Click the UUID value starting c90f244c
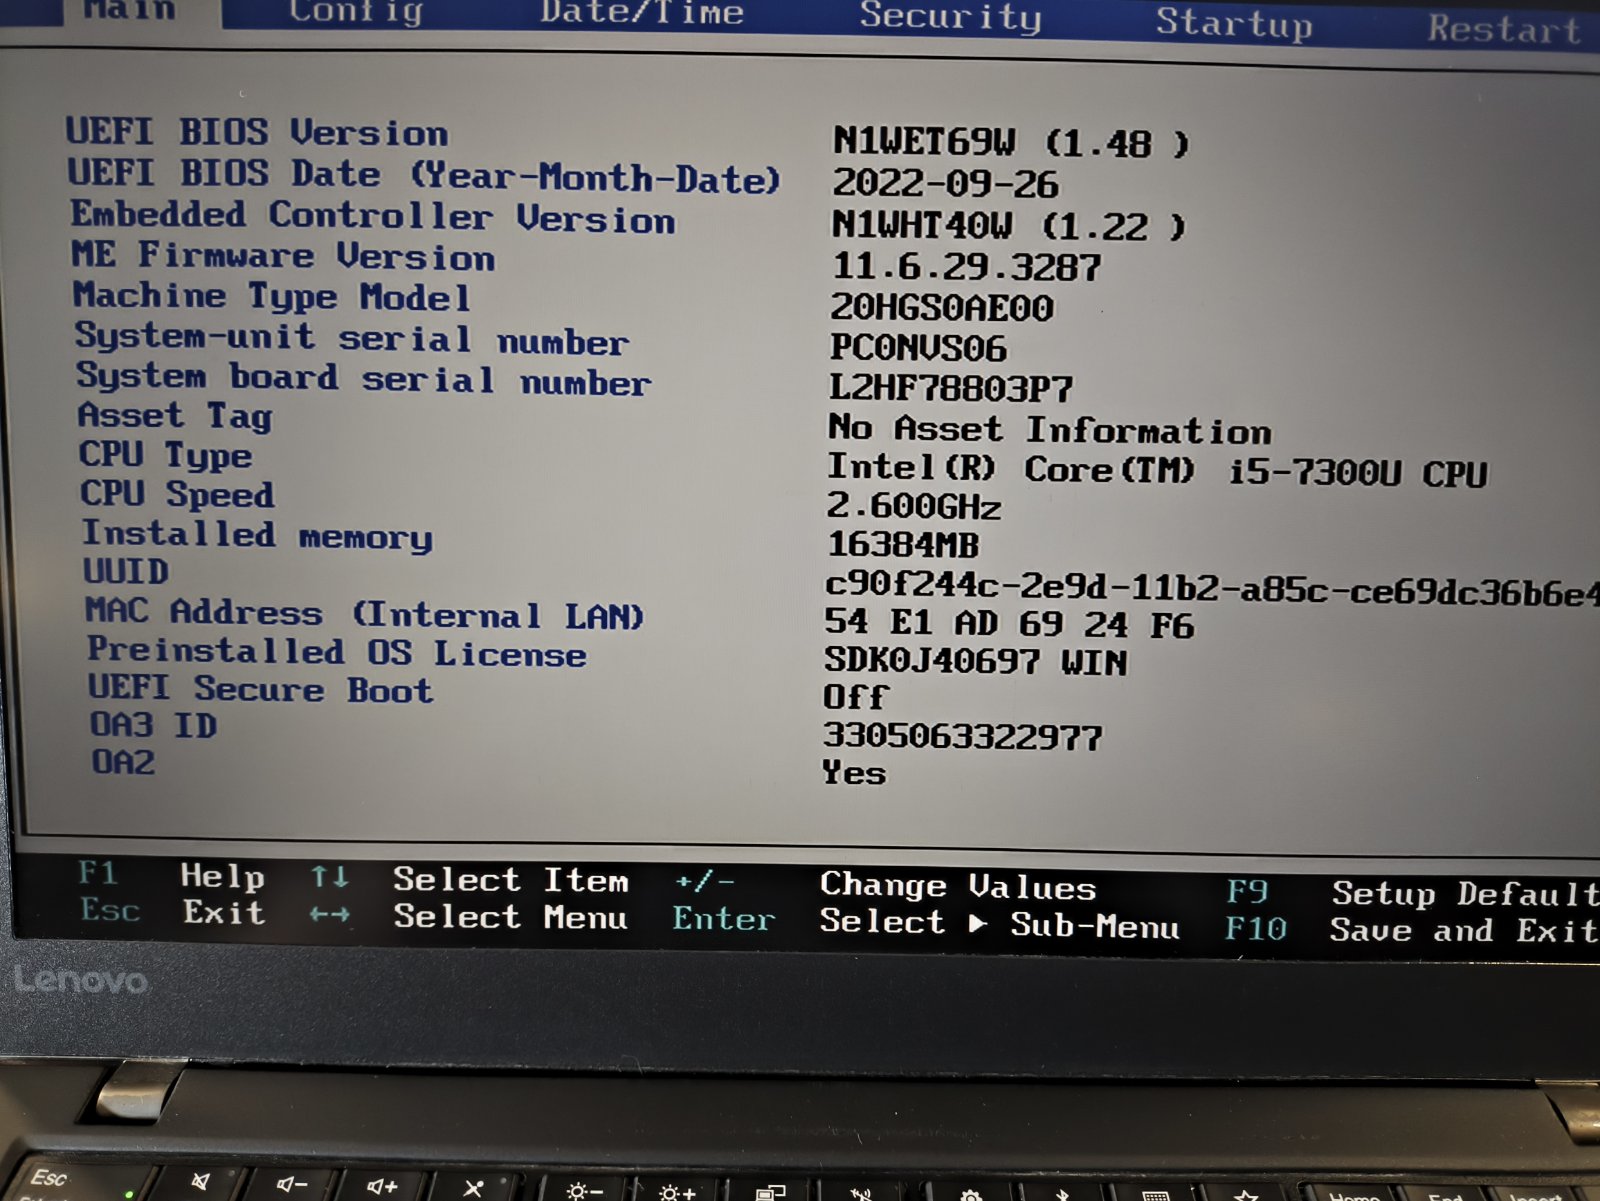Viewport: 1600px width, 1201px height. point(1212,590)
